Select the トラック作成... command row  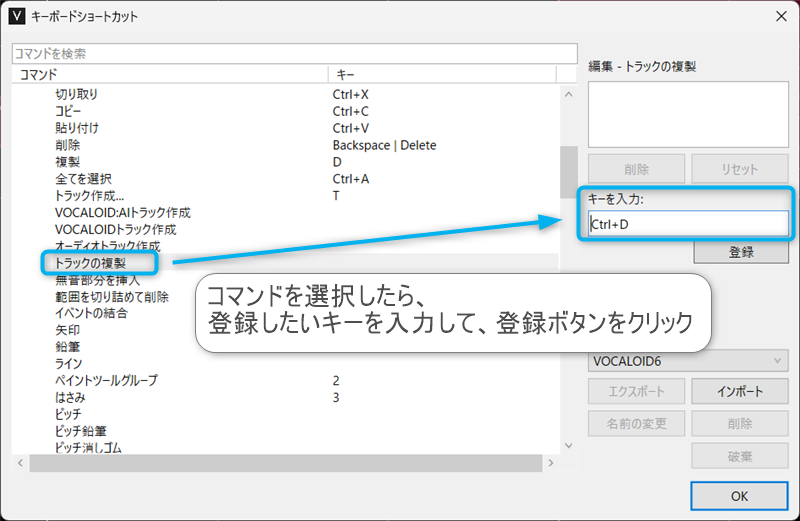pyautogui.click(x=285, y=195)
